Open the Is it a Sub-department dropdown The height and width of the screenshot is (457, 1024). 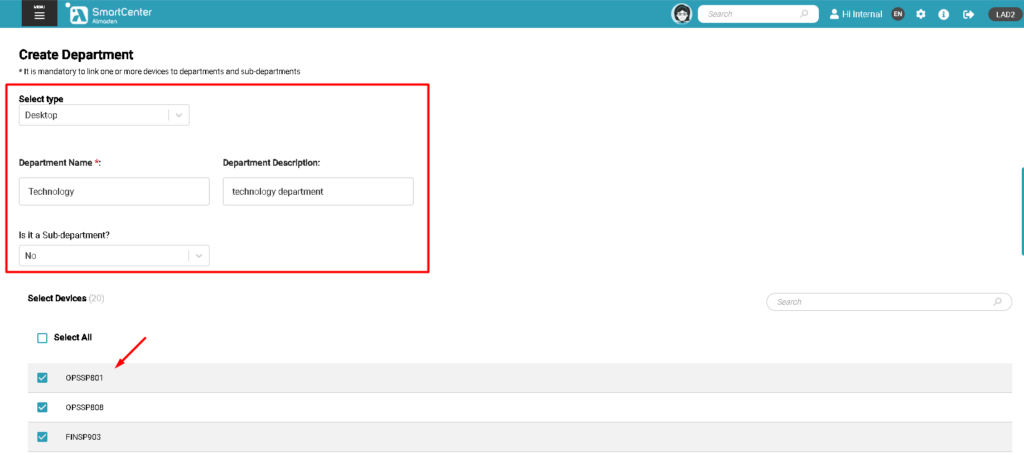pos(114,255)
